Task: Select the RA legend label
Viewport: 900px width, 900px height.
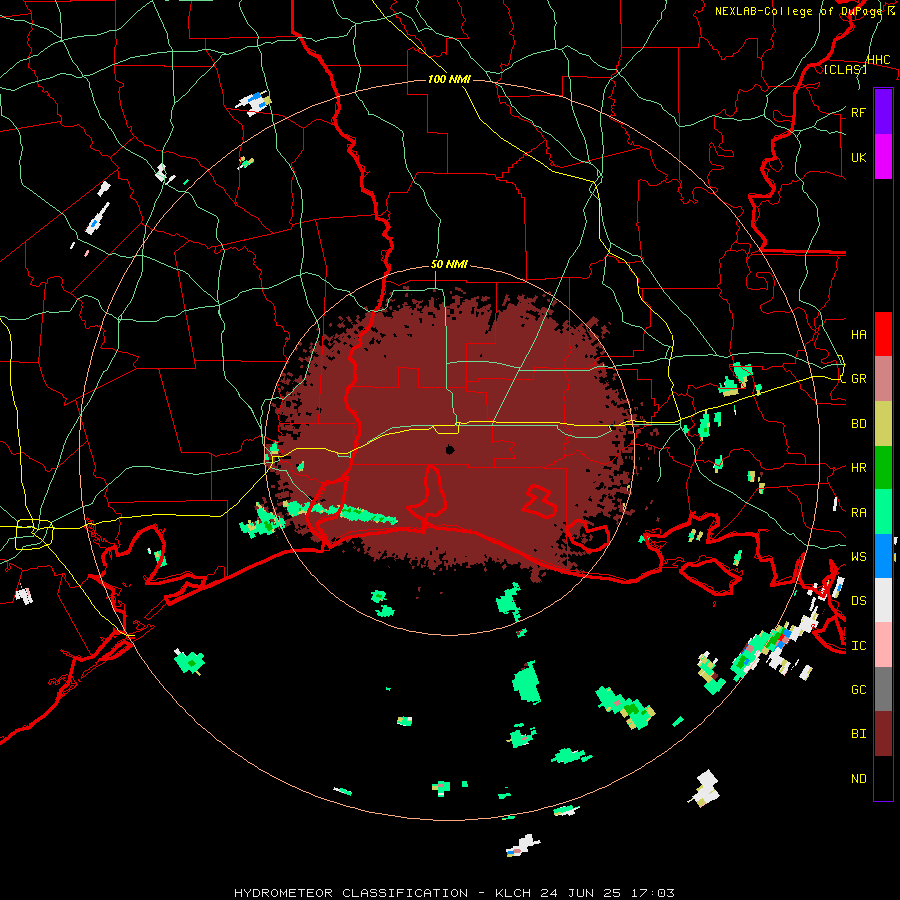Action: (858, 513)
